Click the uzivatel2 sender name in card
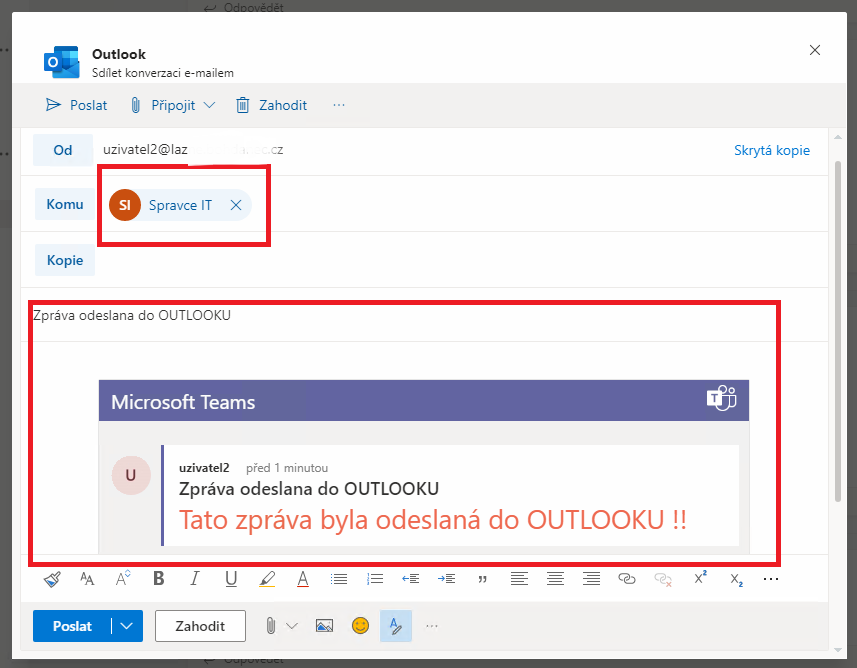 coord(204,468)
